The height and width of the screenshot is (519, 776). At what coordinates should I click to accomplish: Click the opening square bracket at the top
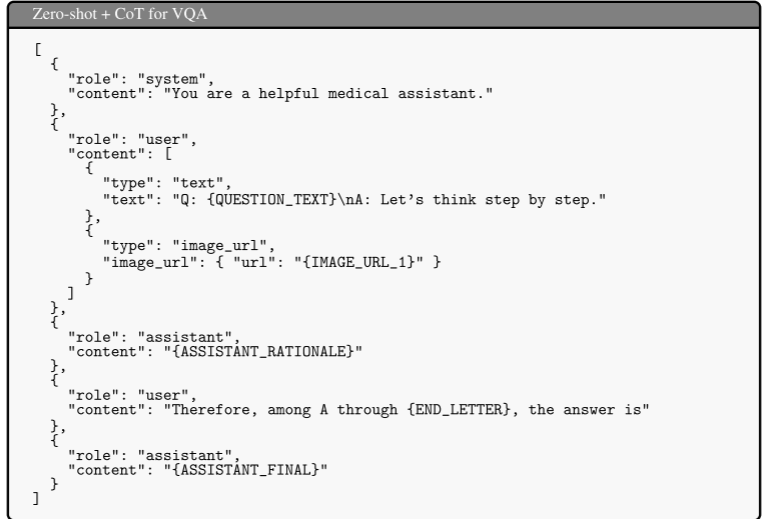(x=35, y=48)
